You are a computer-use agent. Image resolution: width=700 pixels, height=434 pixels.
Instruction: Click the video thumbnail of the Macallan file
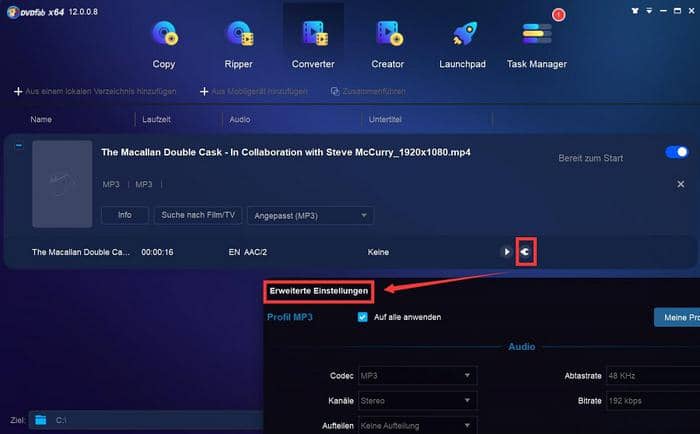click(61, 183)
